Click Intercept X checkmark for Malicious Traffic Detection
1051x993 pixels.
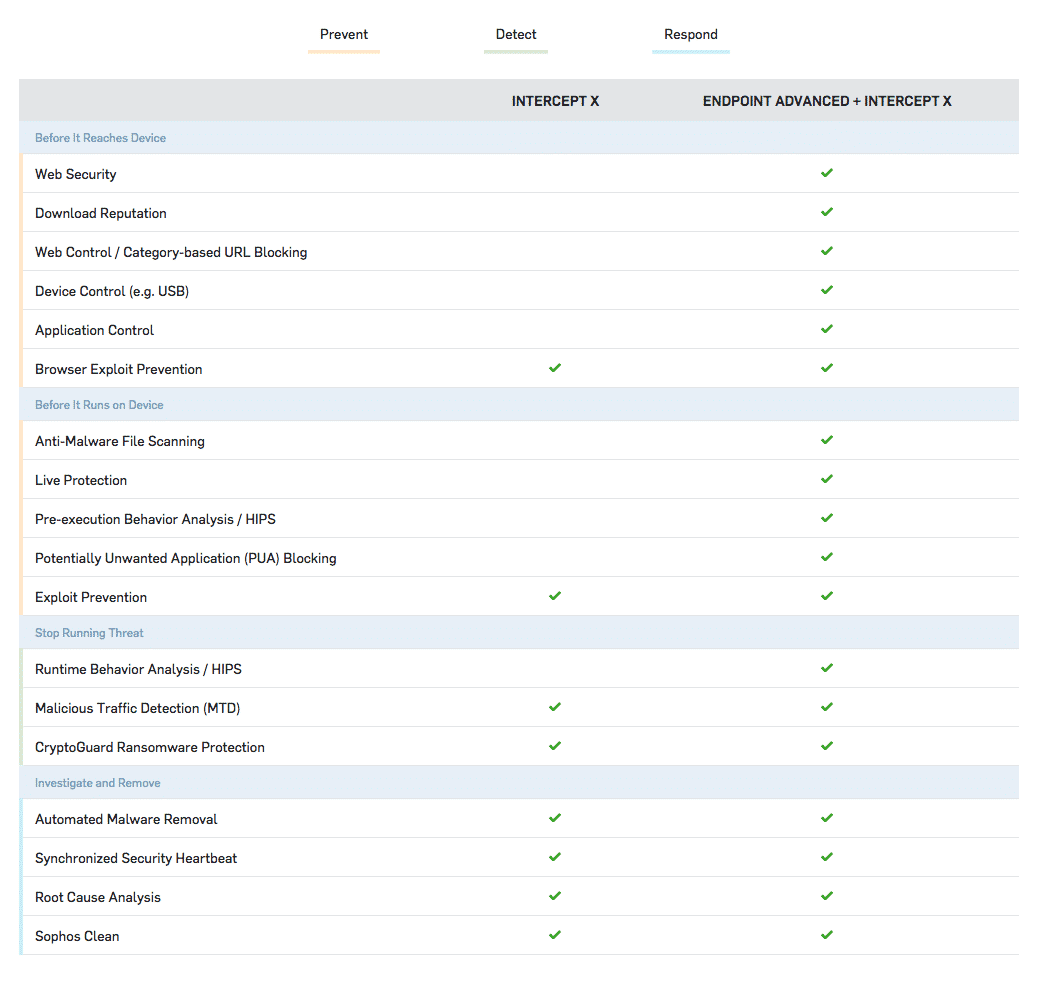555,707
